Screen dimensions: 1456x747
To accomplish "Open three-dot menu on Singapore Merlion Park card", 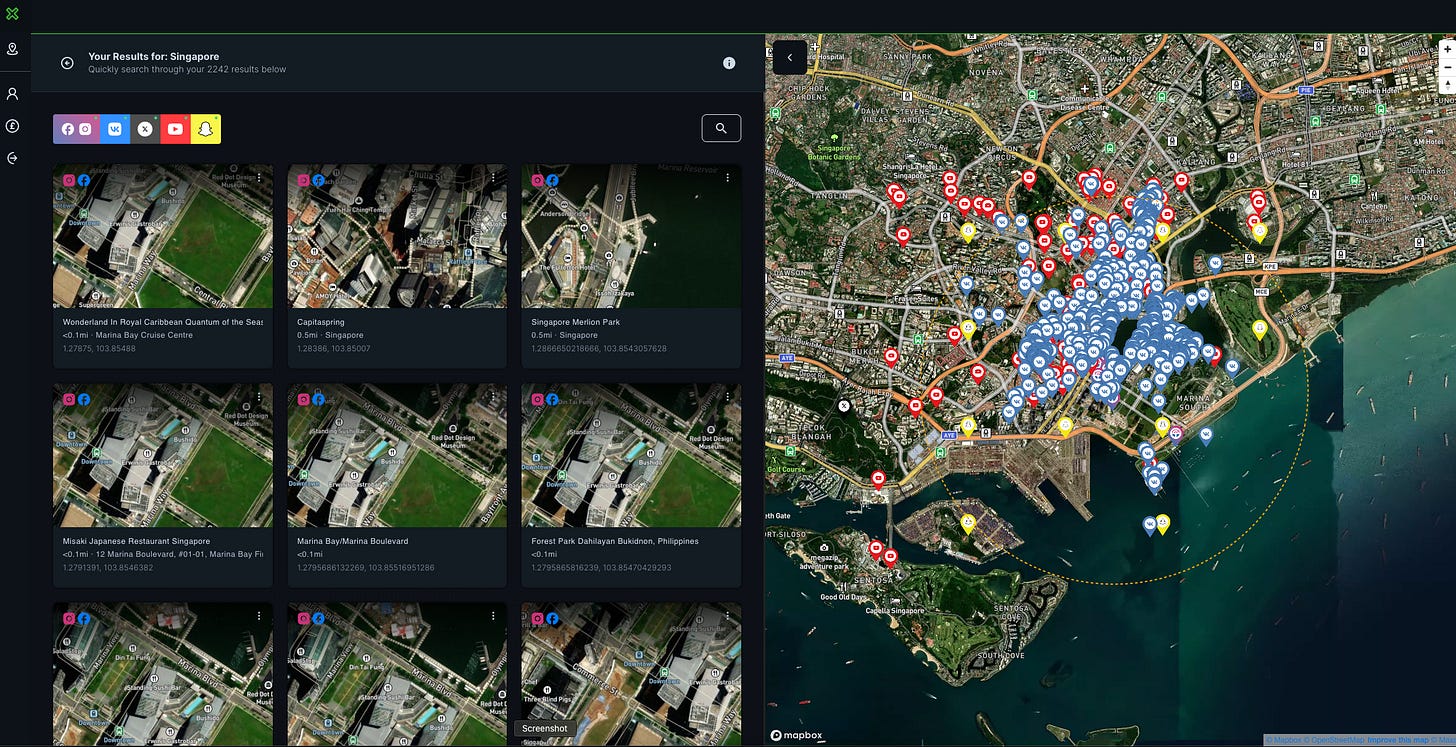I will point(728,178).
